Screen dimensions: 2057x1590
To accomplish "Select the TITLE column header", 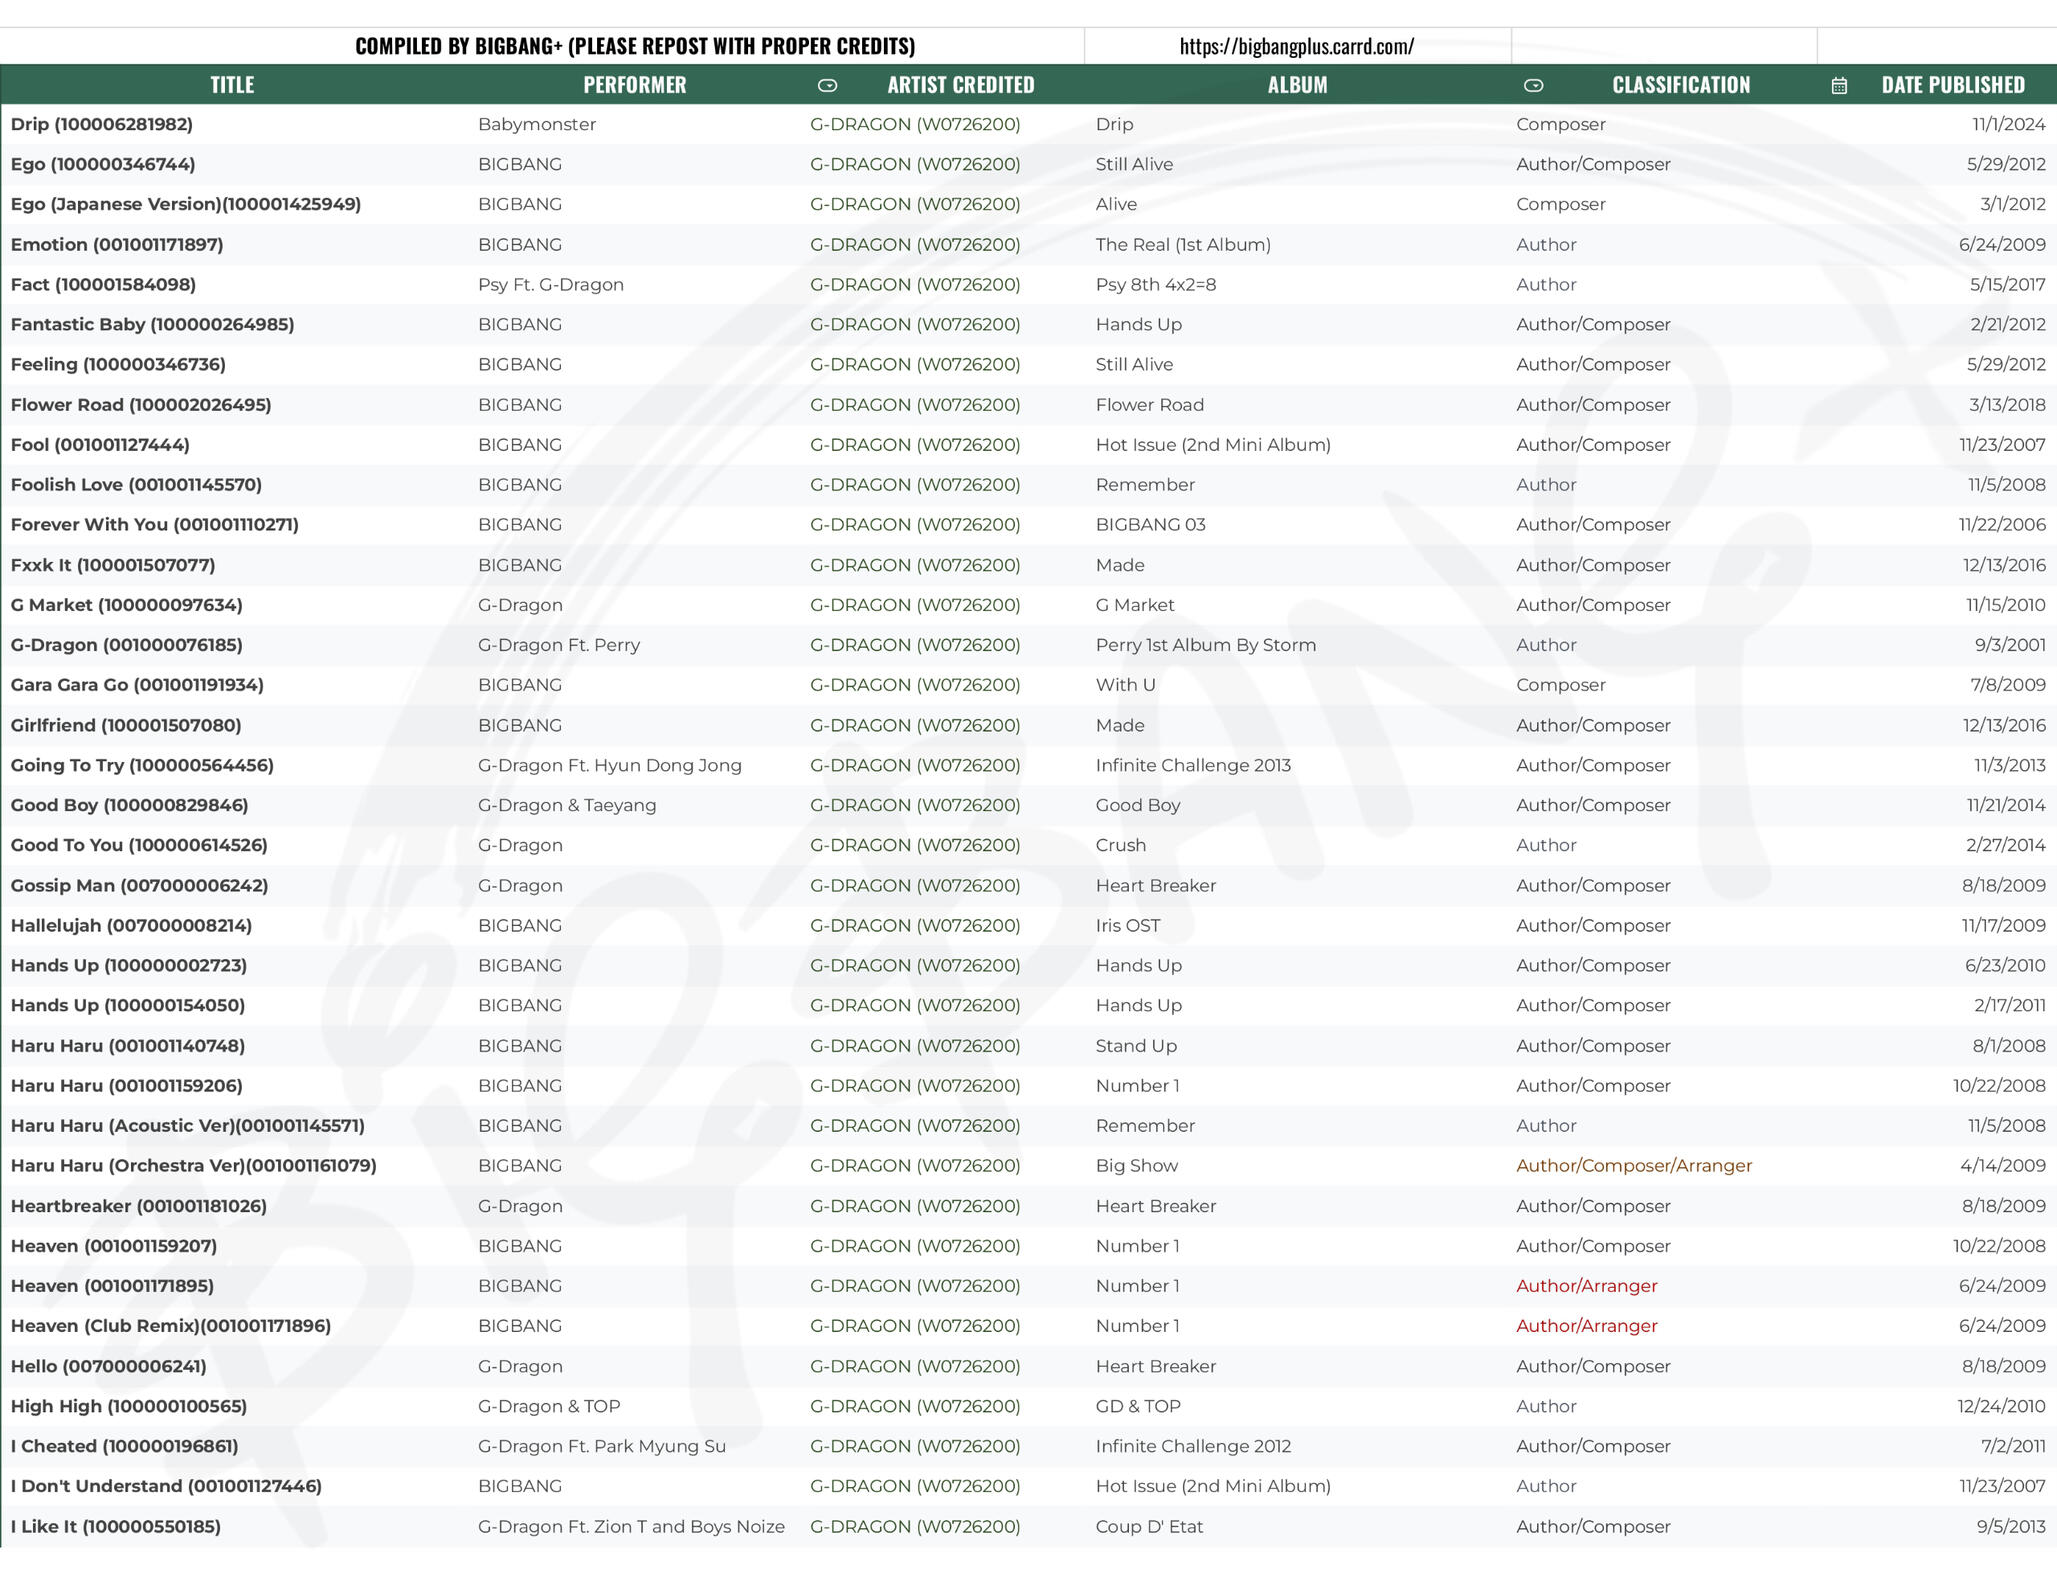I will (x=232, y=85).
